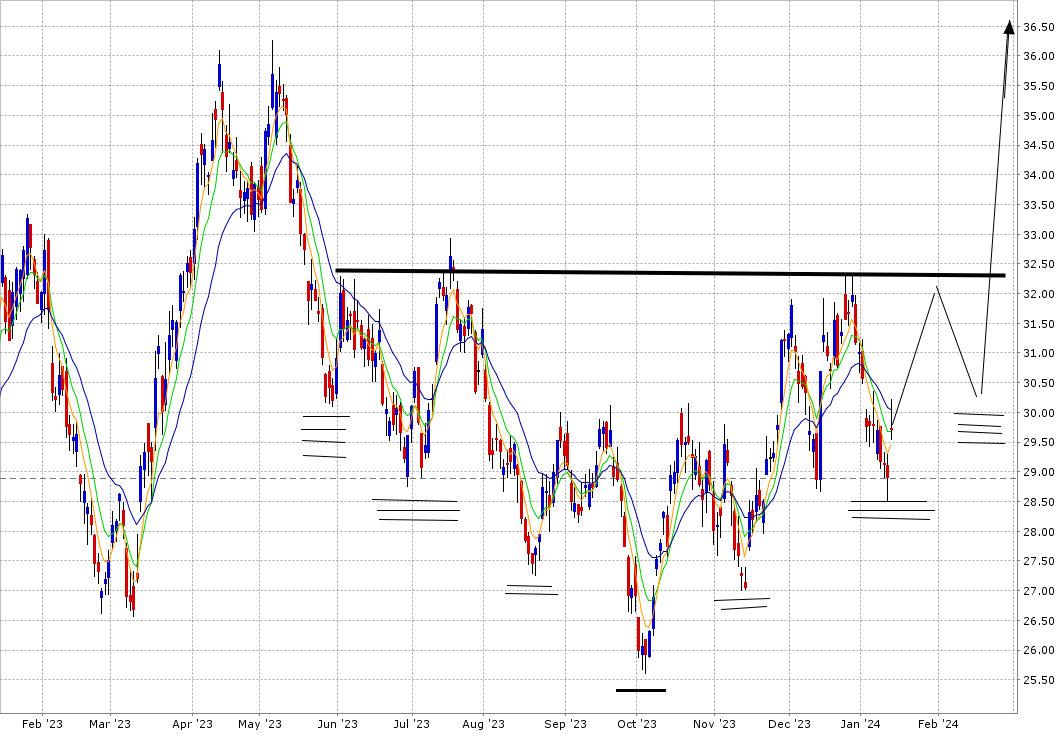The height and width of the screenshot is (738, 1063).
Task: Select 28.50 on the price scale
Action: [1039, 502]
